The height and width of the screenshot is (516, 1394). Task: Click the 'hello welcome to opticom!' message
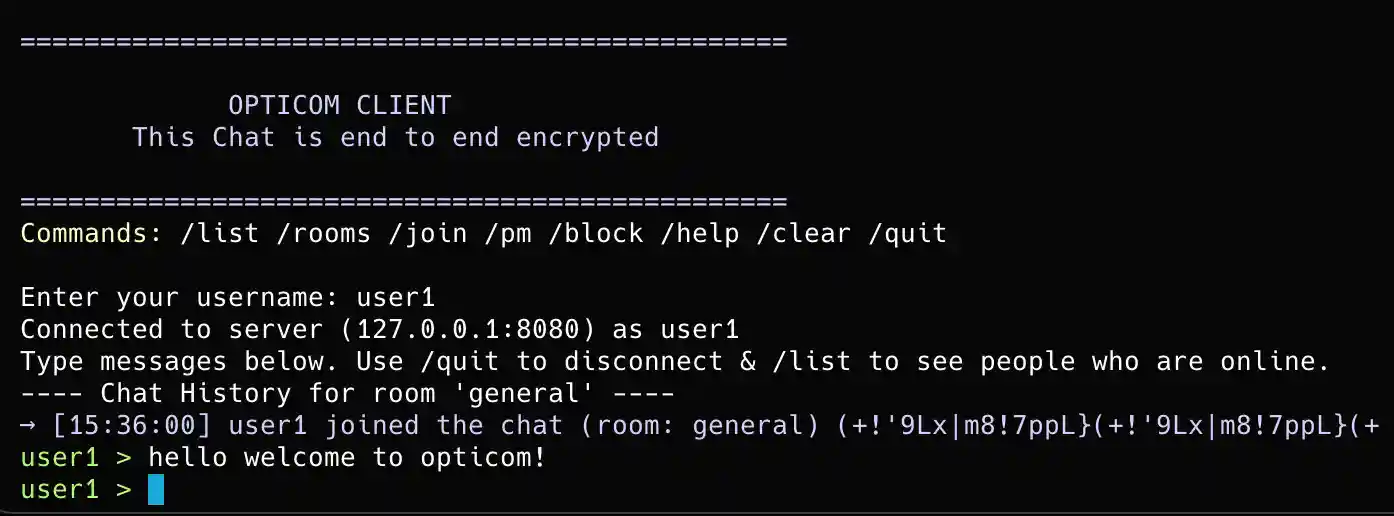[348, 458]
